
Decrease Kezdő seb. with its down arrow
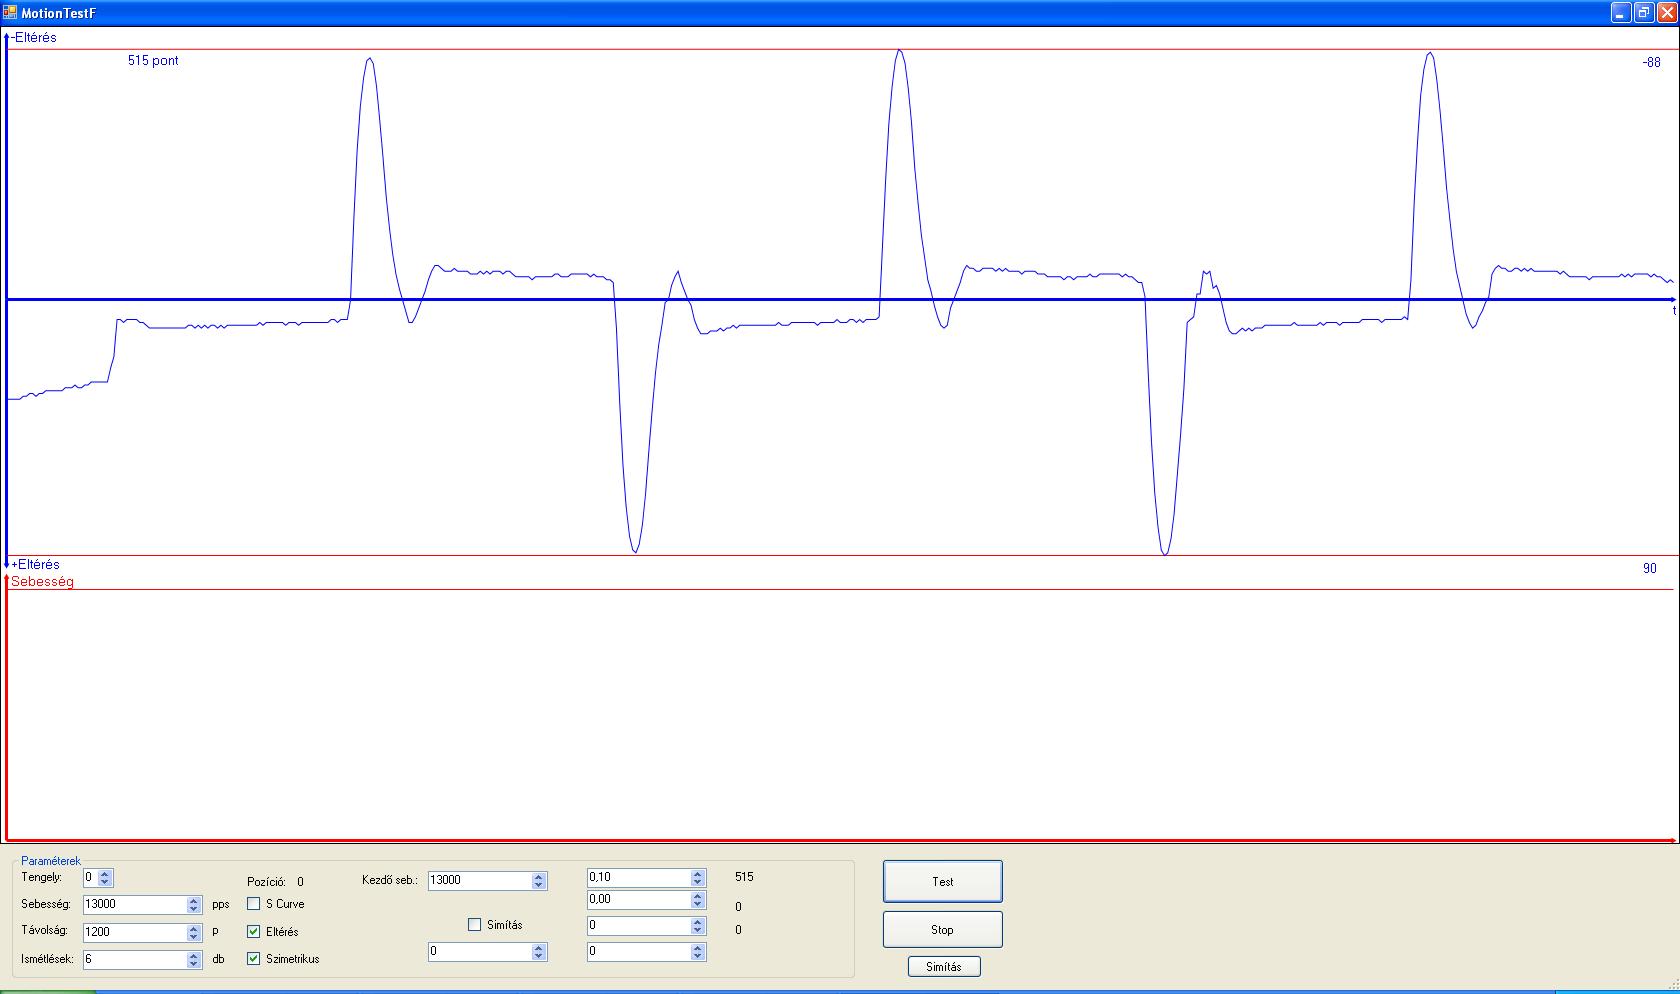point(539,885)
